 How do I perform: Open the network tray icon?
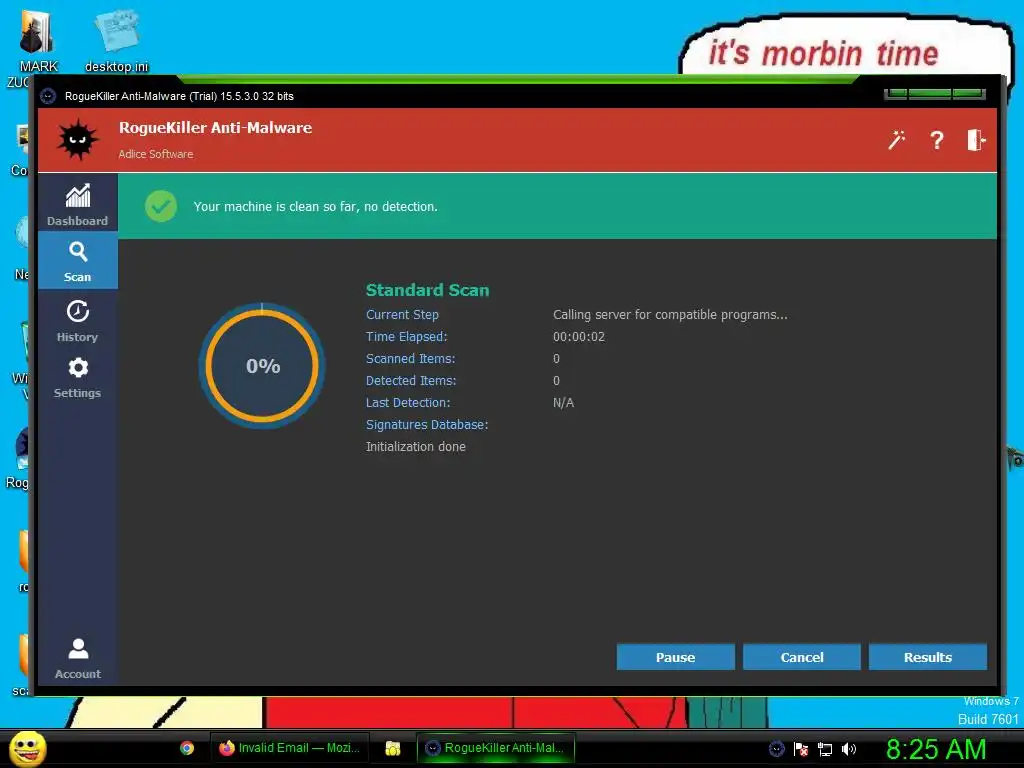pos(825,749)
